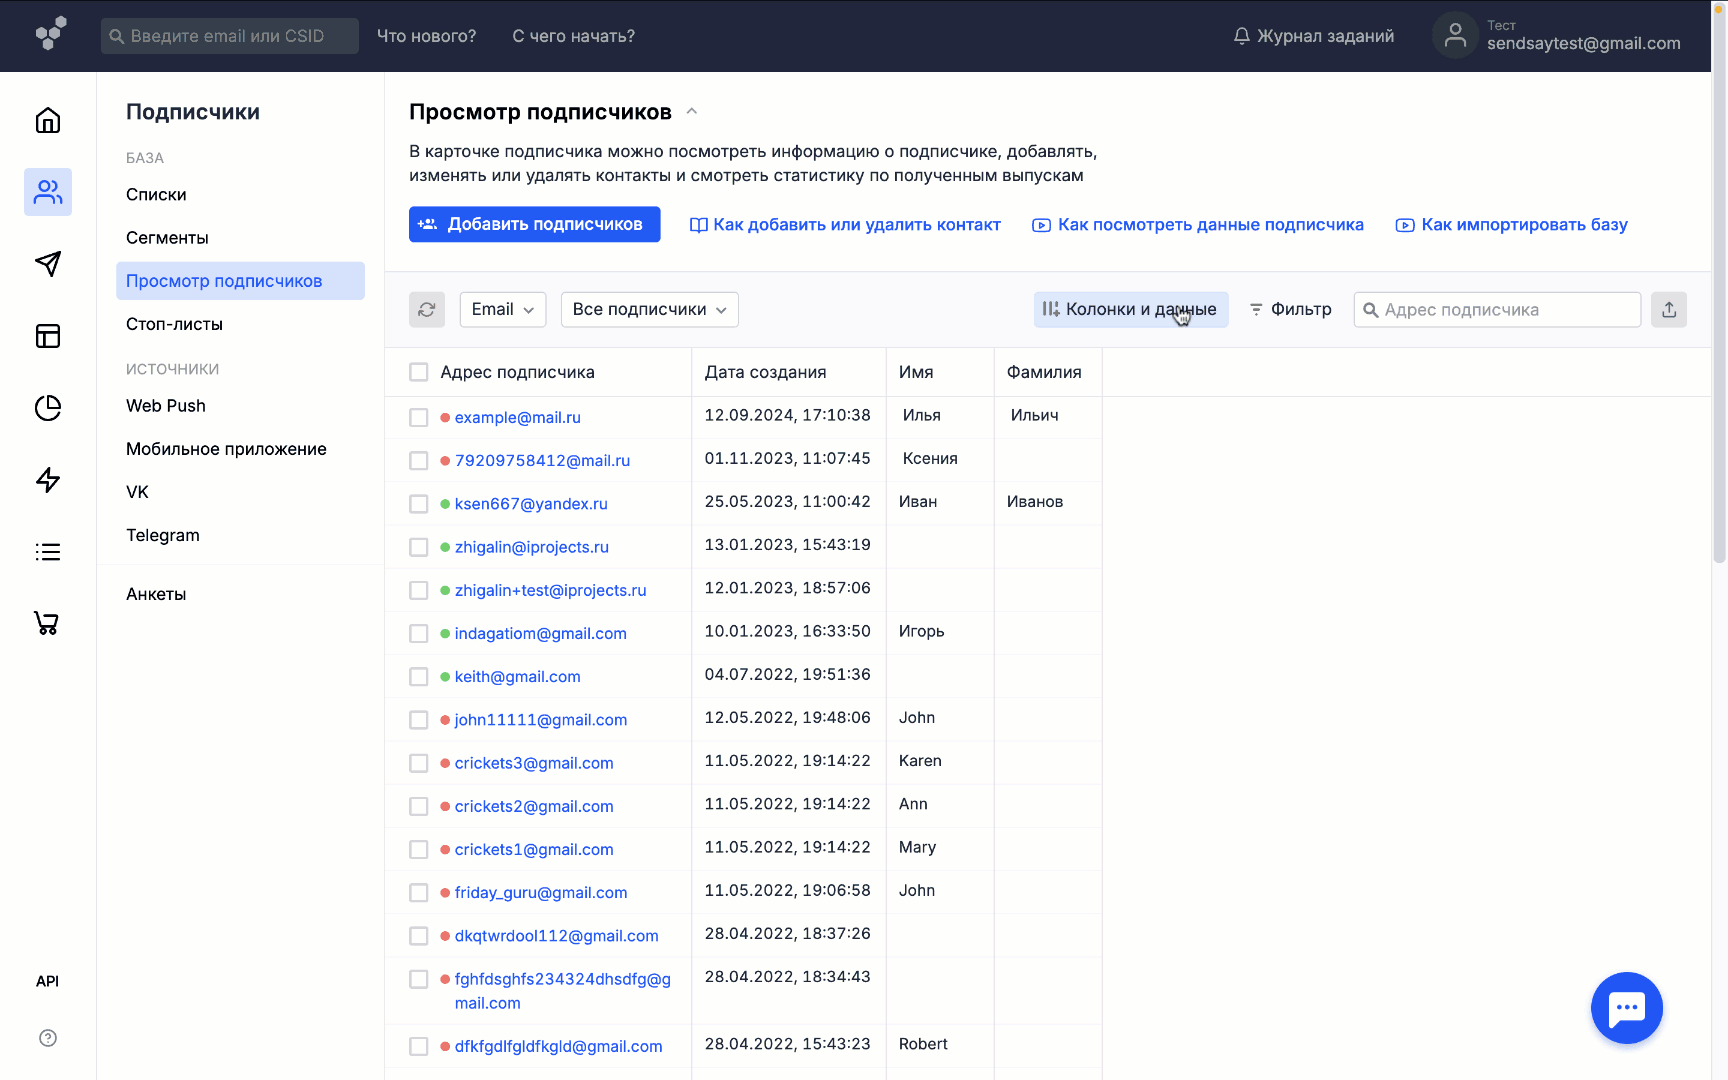Image resolution: width=1728 pixels, height=1080 pixels.
Task: Check the box for example@mail.ru
Action: point(419,418)
